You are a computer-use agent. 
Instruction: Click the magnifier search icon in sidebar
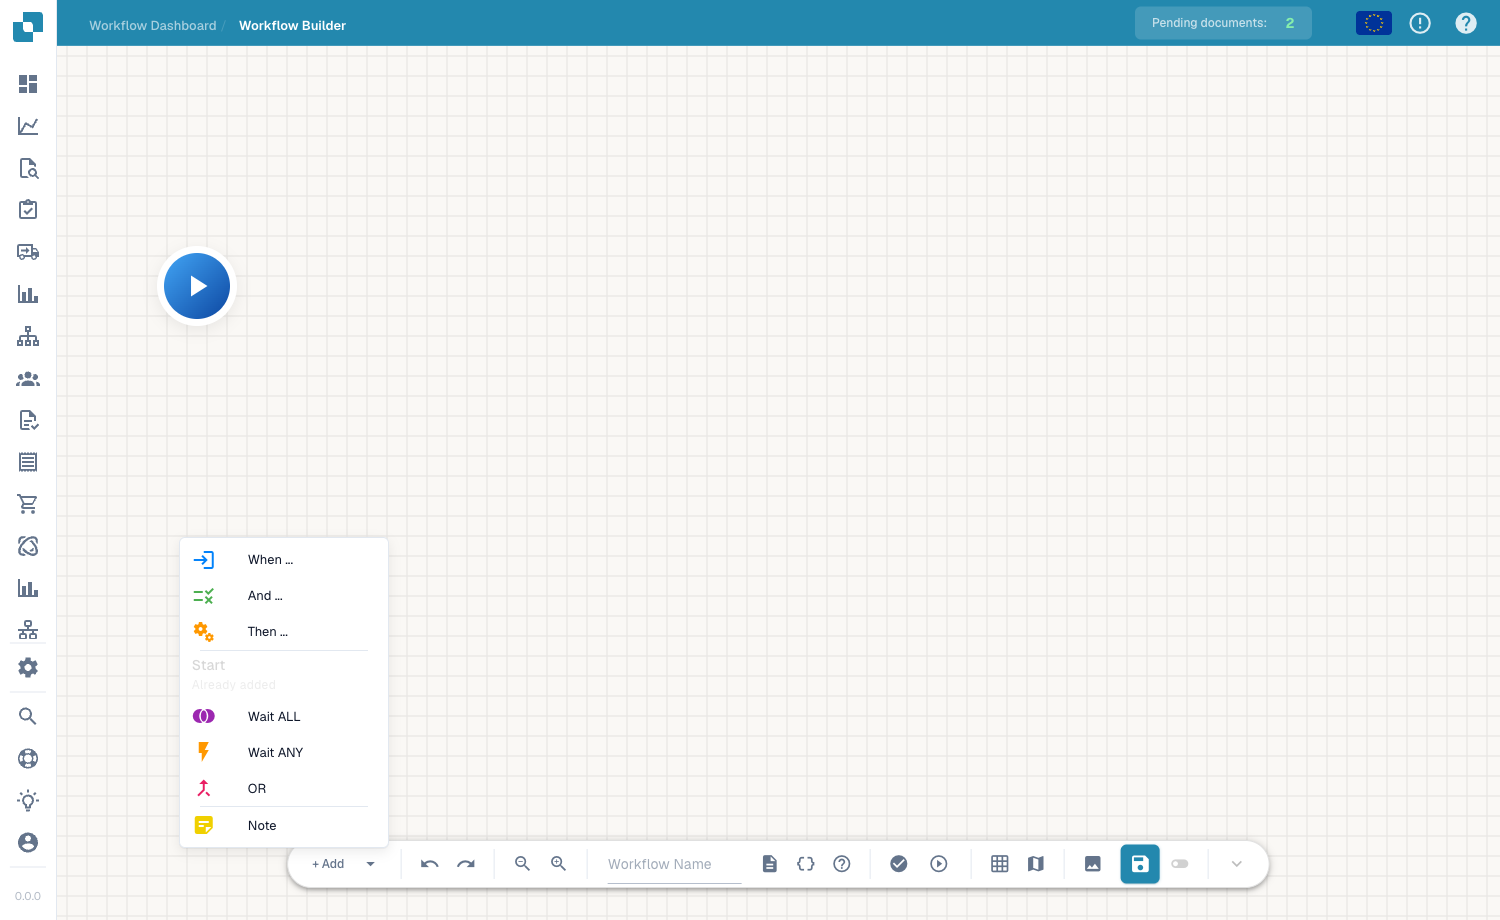click(x=28, y=716)
